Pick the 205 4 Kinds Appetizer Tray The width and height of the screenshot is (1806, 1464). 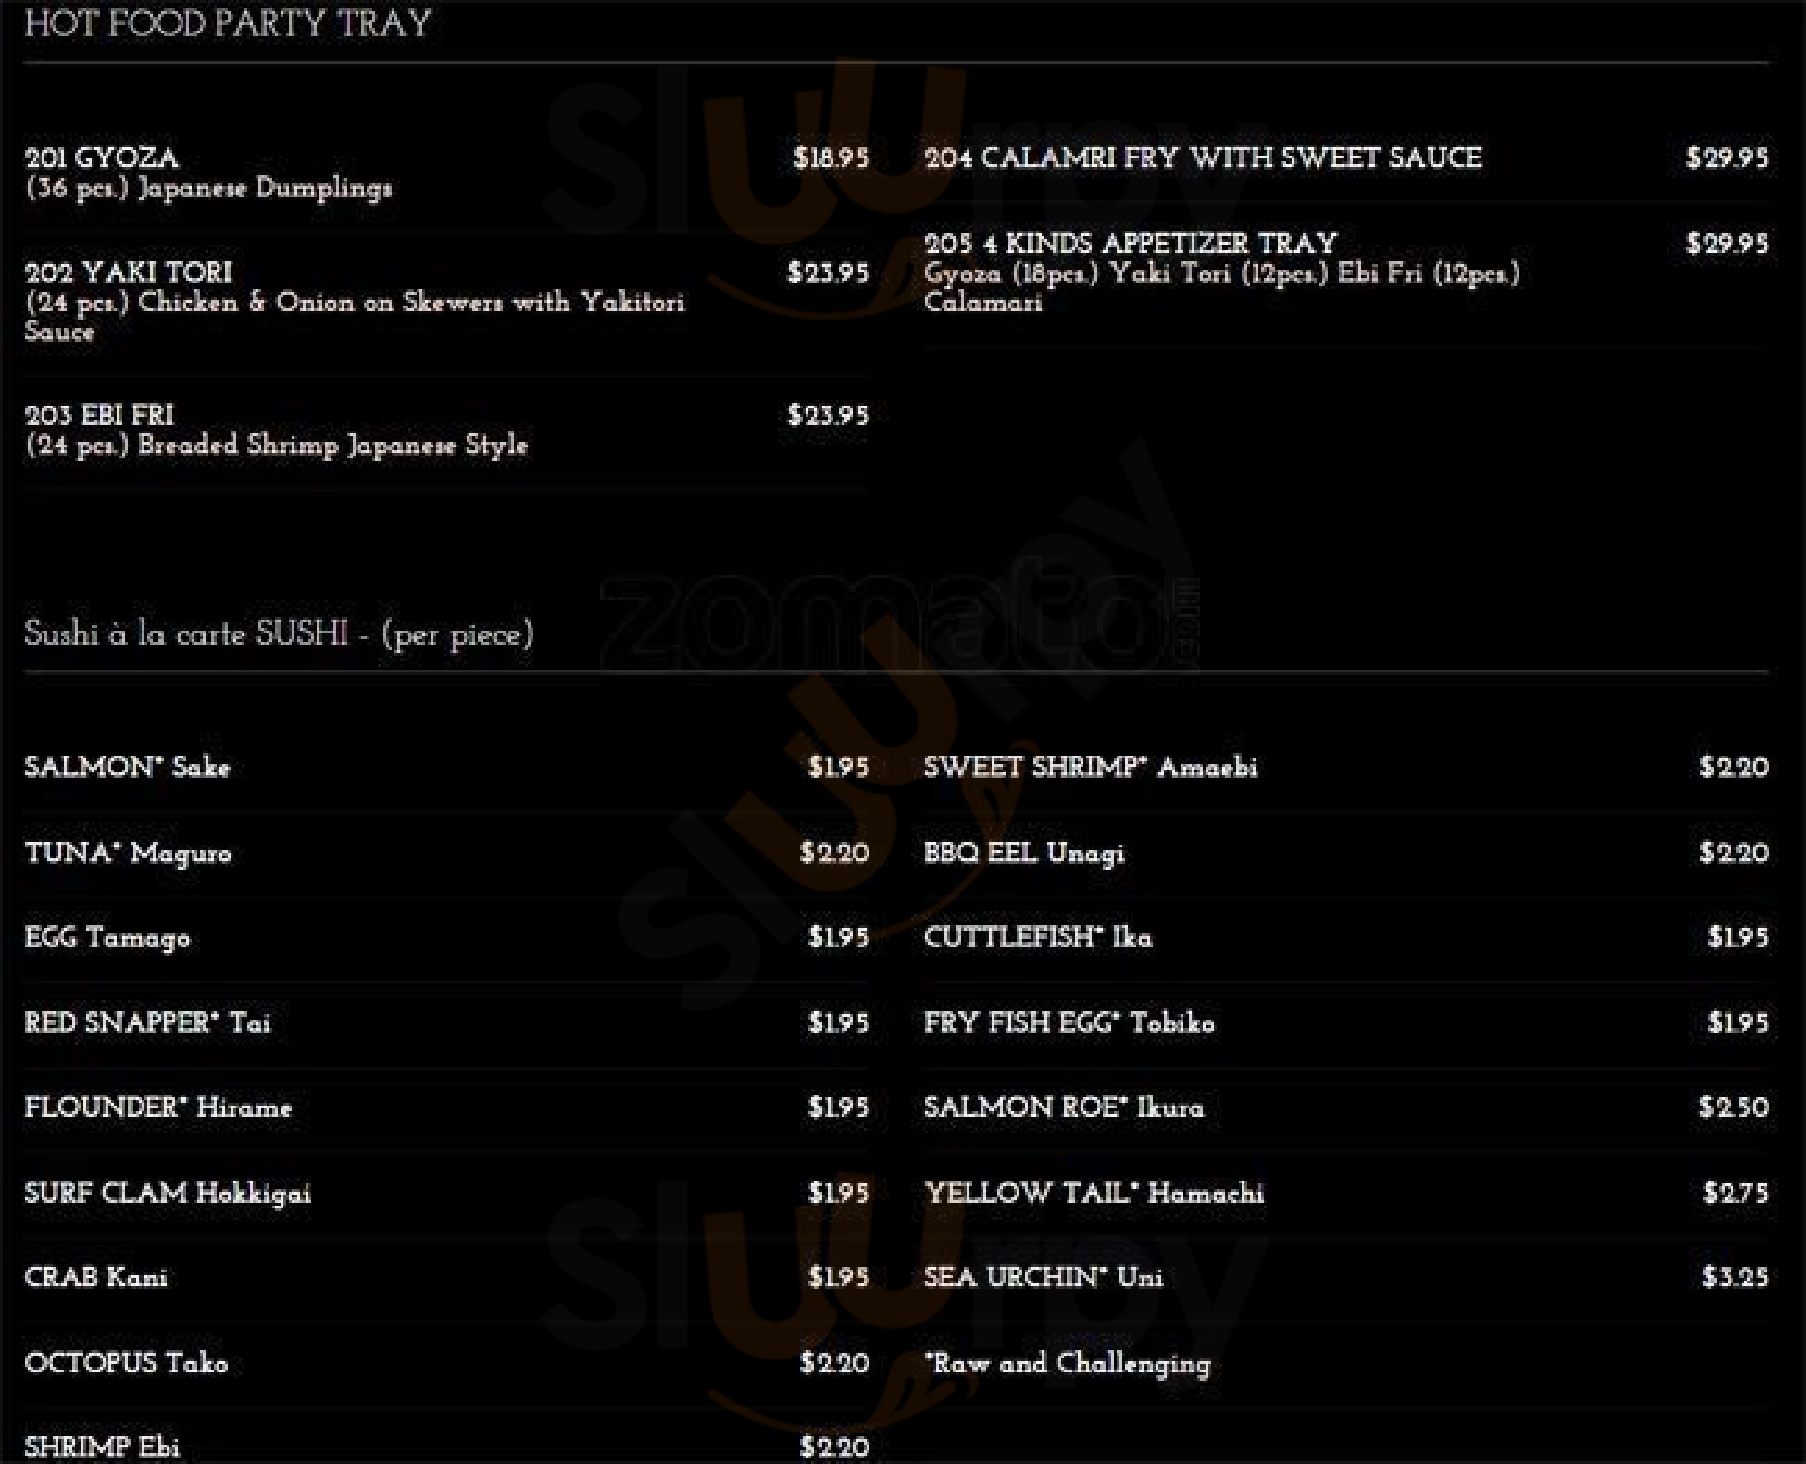(1130, 243)
